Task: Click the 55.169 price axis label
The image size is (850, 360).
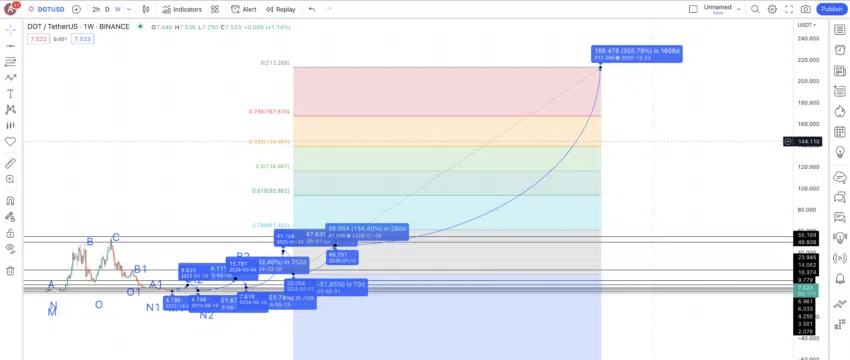Action: point(807,235)
